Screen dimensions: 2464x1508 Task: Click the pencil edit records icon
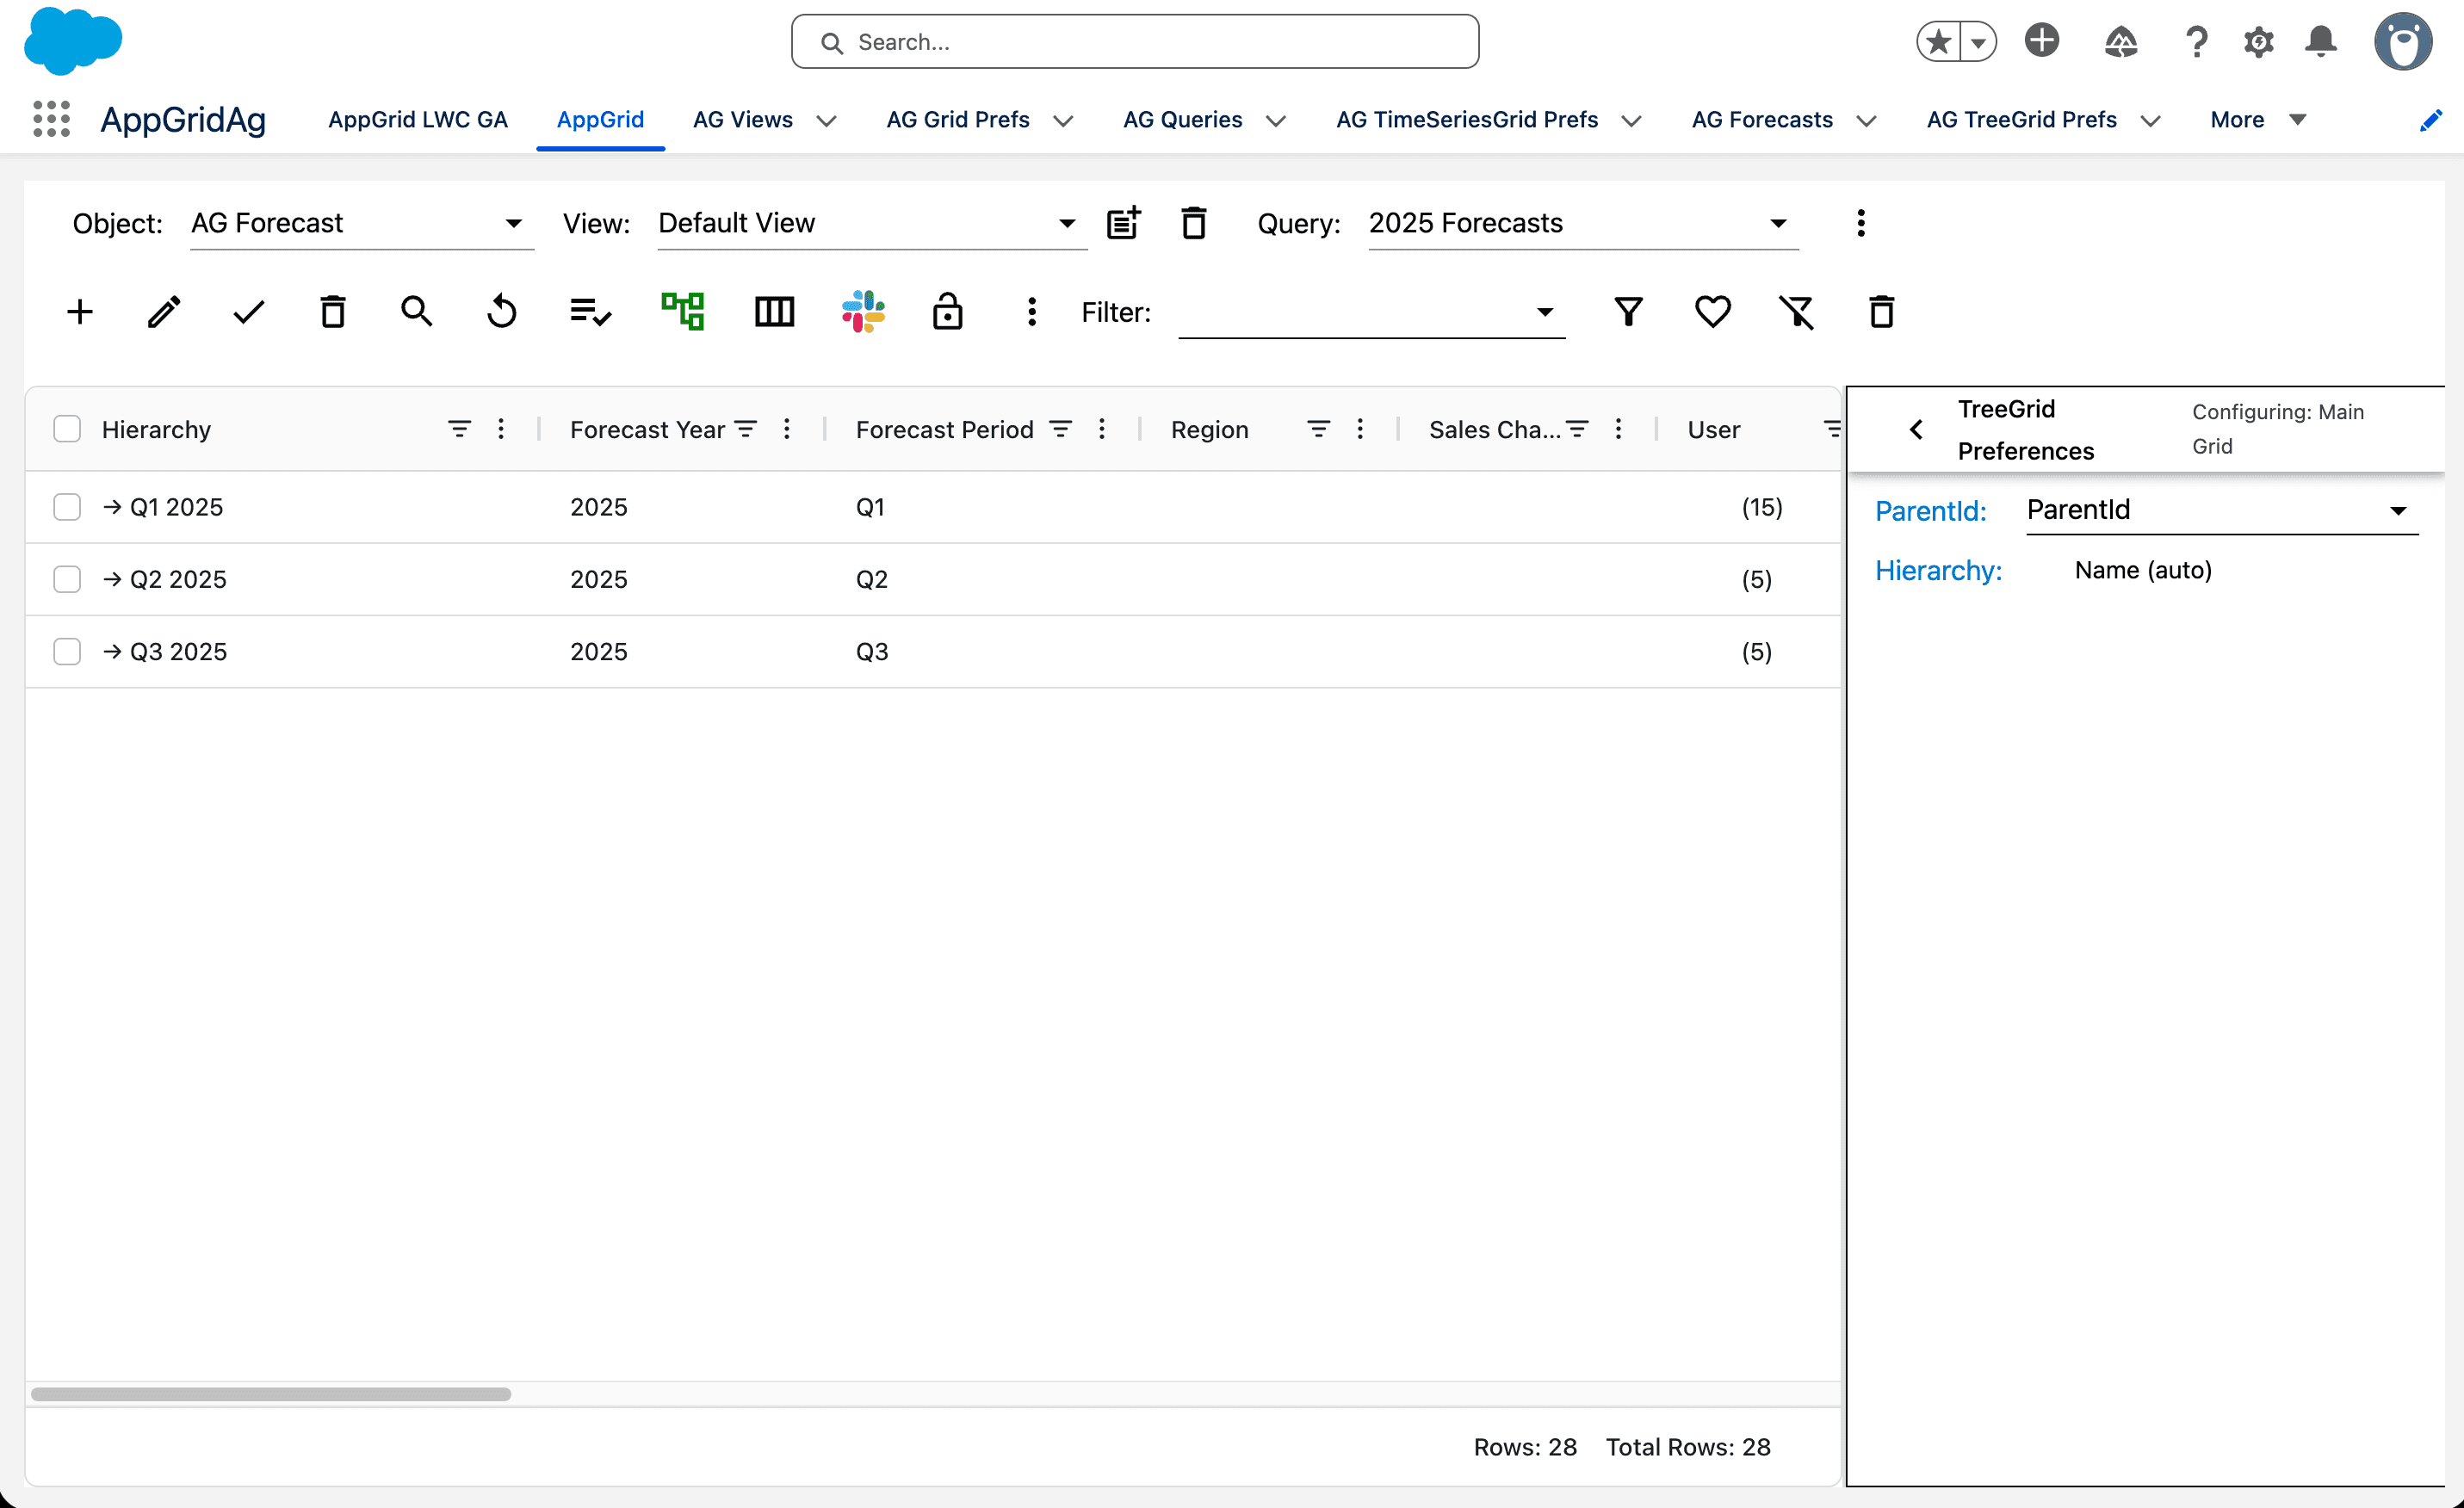point(164,312)
